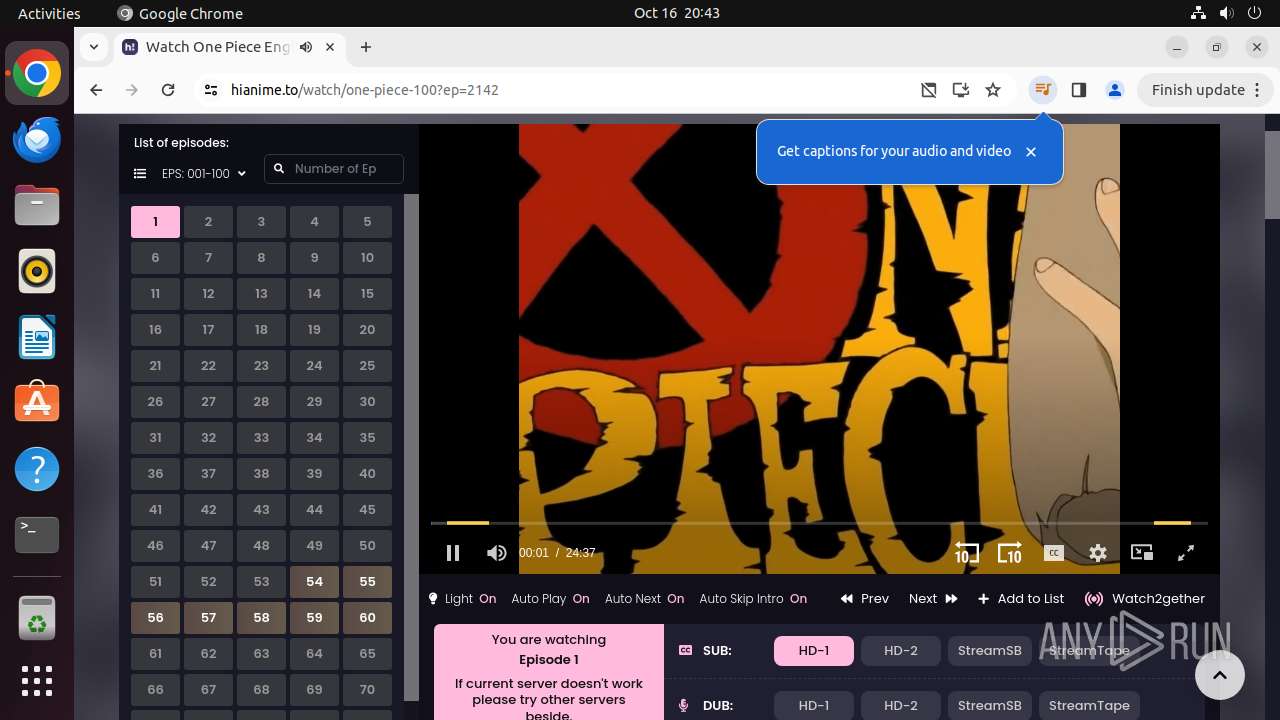The width and height of the screenshot is (1280, 720).
Task: Close the captions tooltip popup
Action: [1031, 152]
